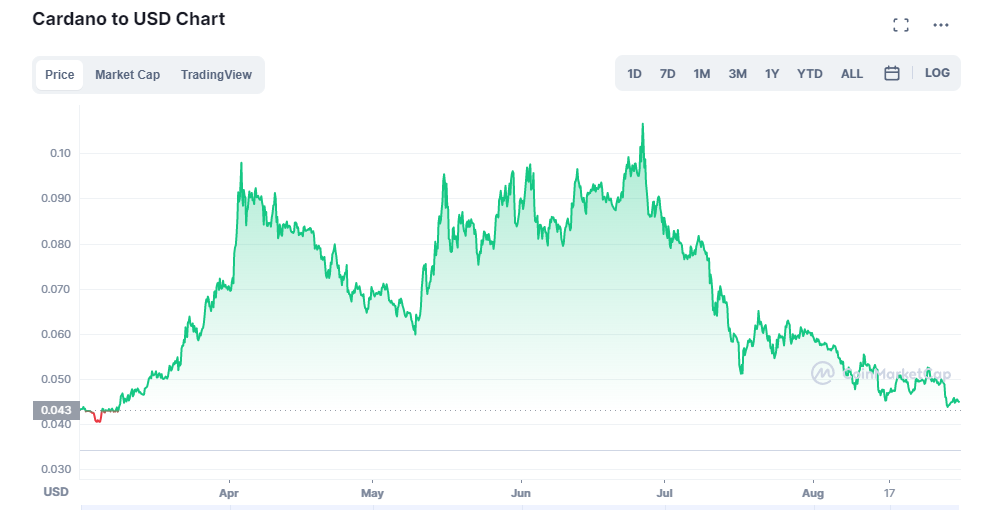Select the 3M time range
Image resolution: width=987 pixels, height=510 pixels.
click(x=738, y=74)
